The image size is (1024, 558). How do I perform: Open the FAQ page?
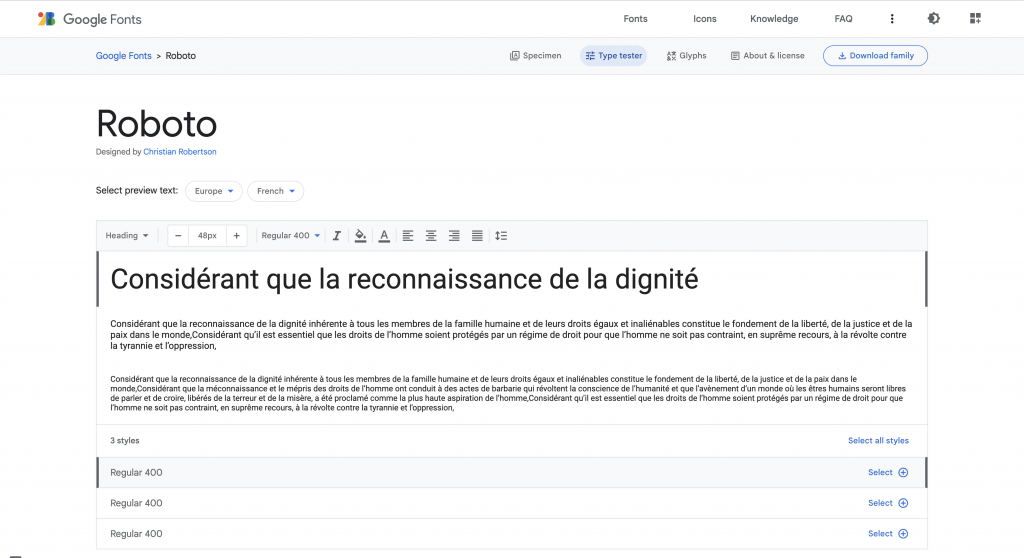click(x=843, y=19)
